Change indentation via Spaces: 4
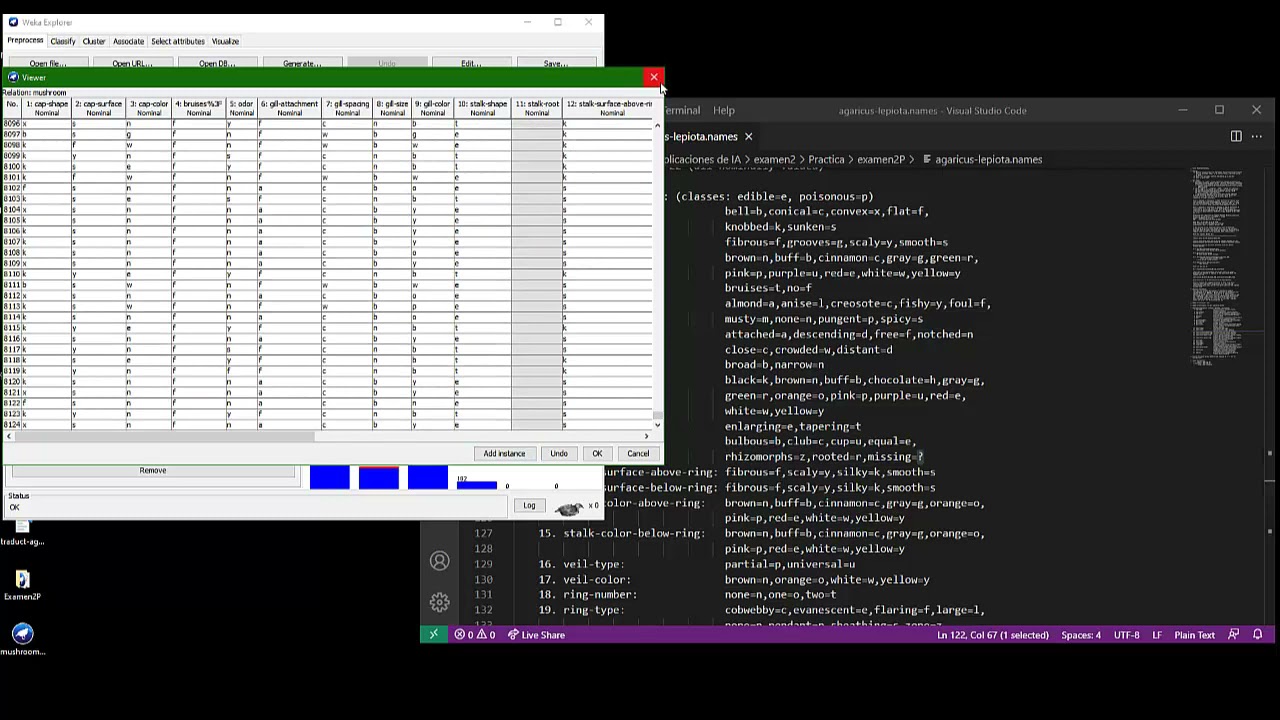The image size is (1280, 720). tap(1081, 635)
